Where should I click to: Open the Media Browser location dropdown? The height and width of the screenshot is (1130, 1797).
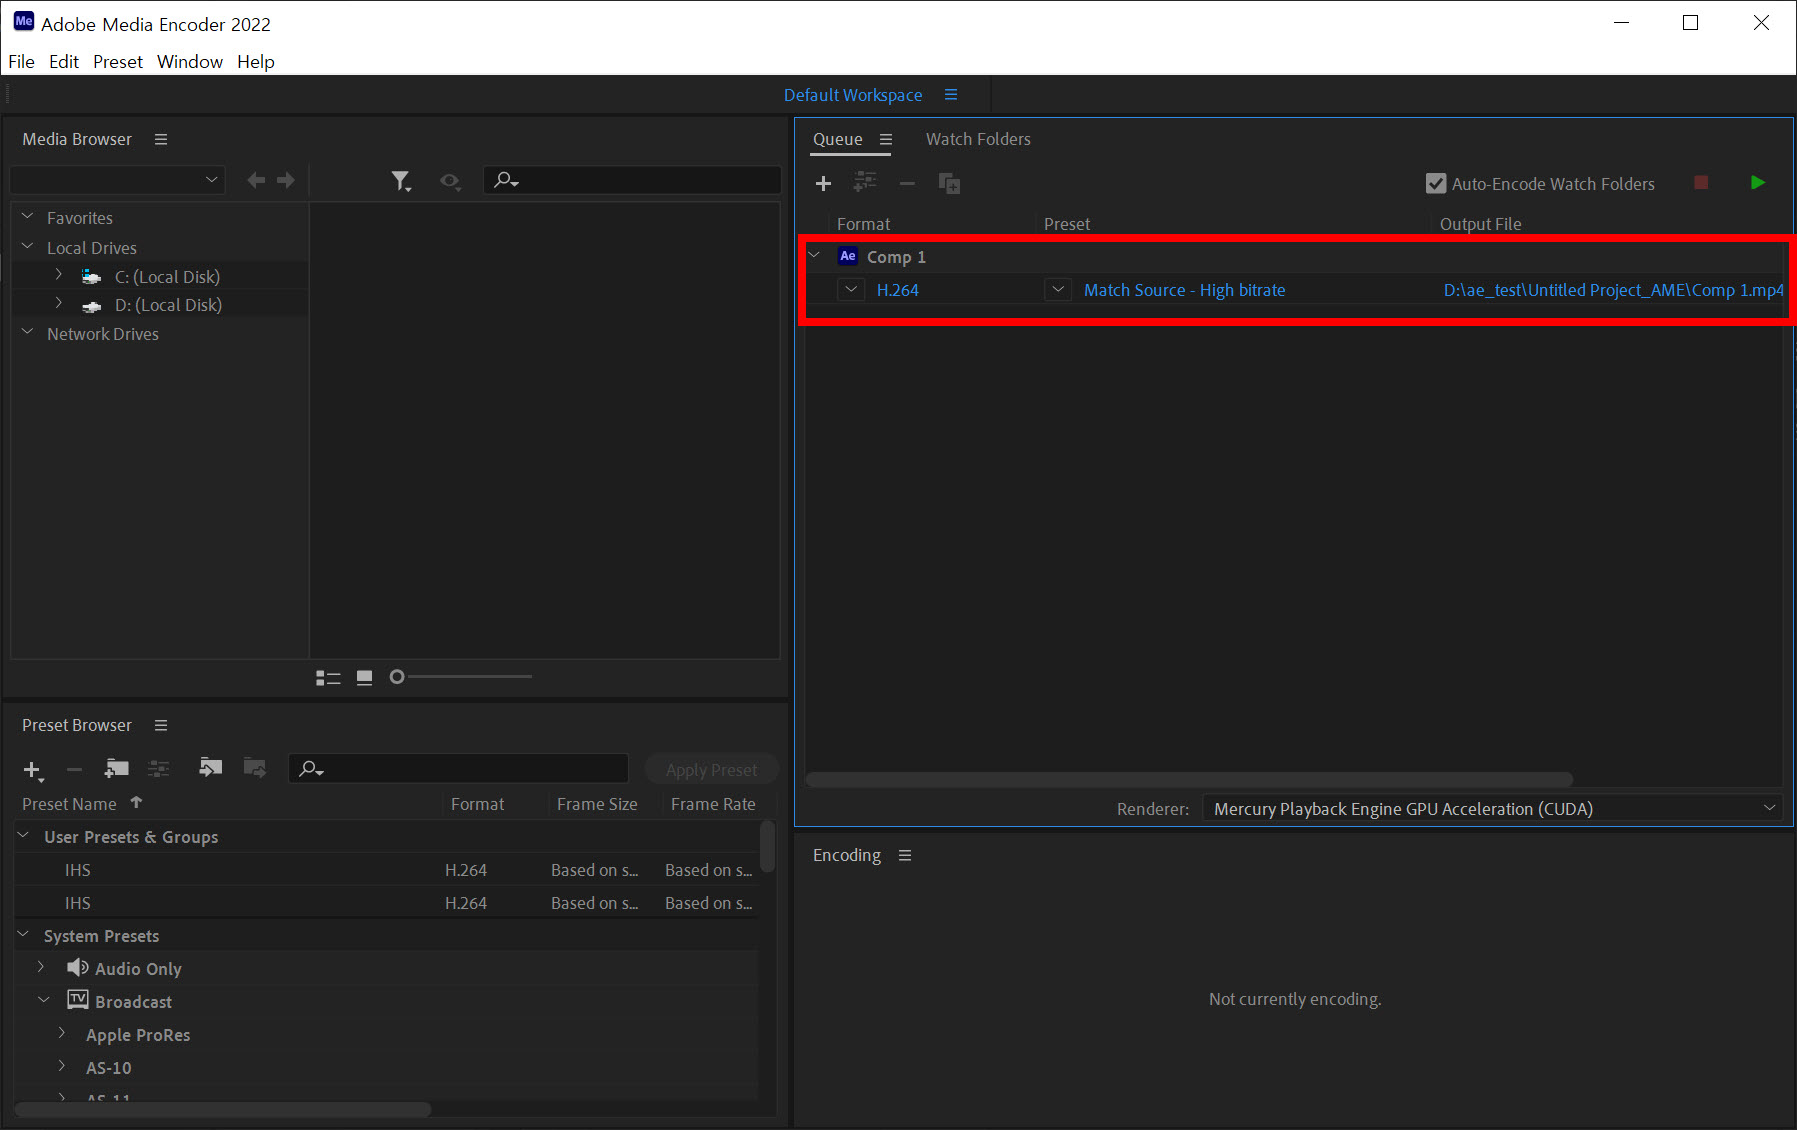[x=117, y=180]
